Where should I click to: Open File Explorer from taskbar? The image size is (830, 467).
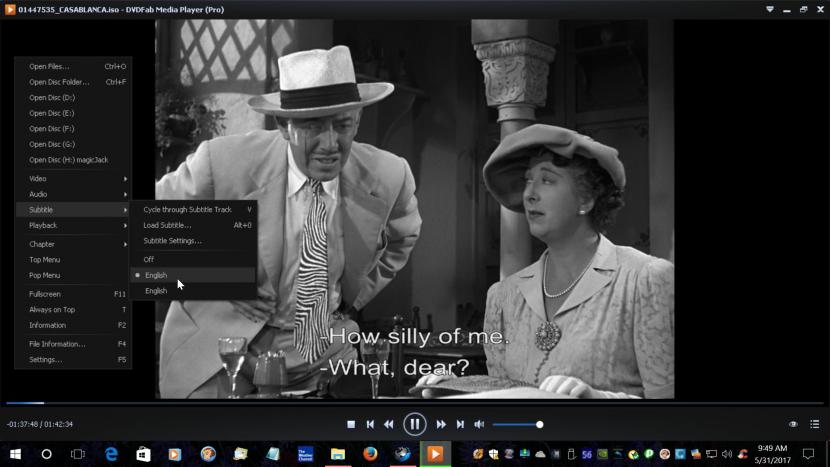[x=338, y=454]
